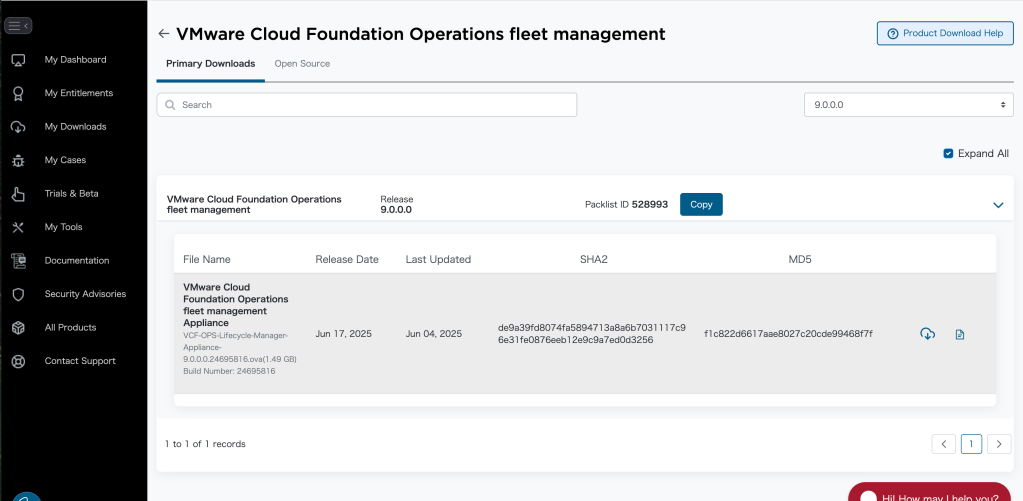This screenshot has height=501, width=1023.
Task: Uncheck the Expand All checkbox
Action: [948, 154]
